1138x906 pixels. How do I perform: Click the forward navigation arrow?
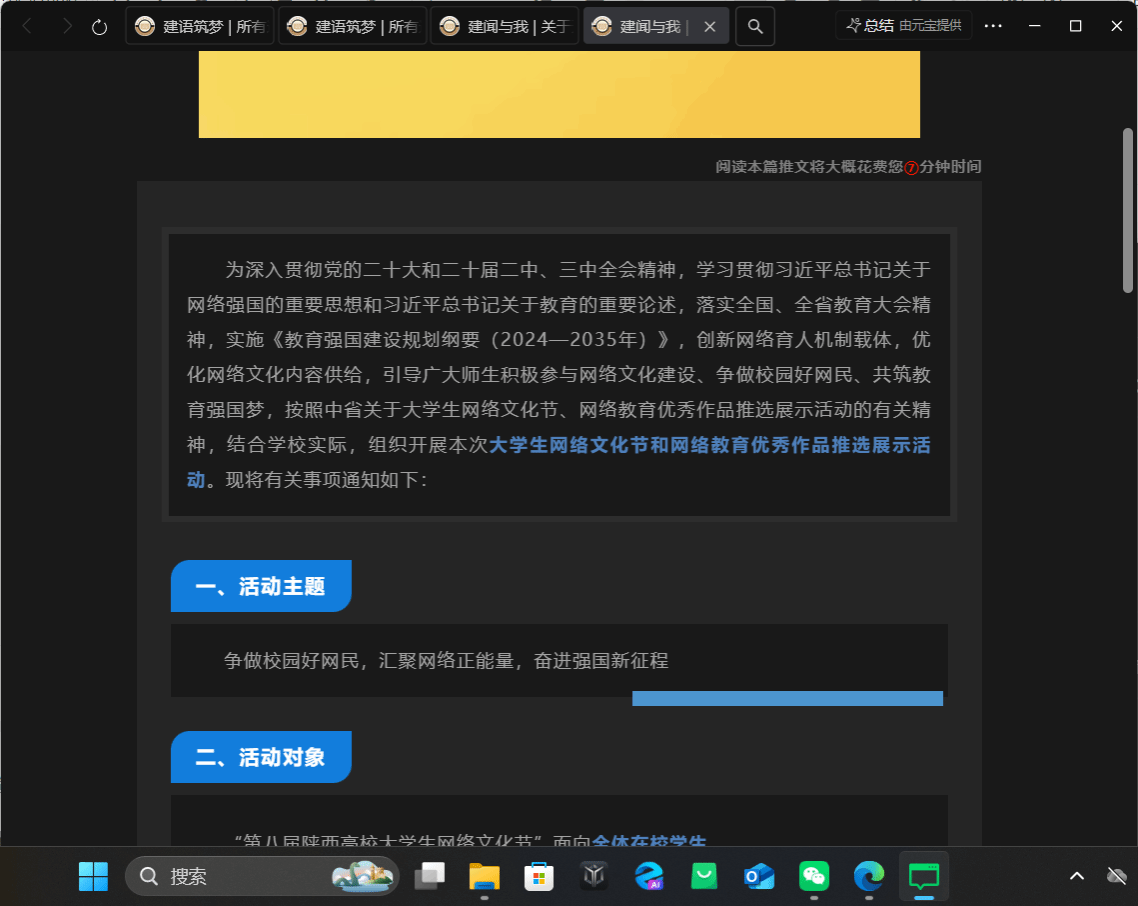67,27
